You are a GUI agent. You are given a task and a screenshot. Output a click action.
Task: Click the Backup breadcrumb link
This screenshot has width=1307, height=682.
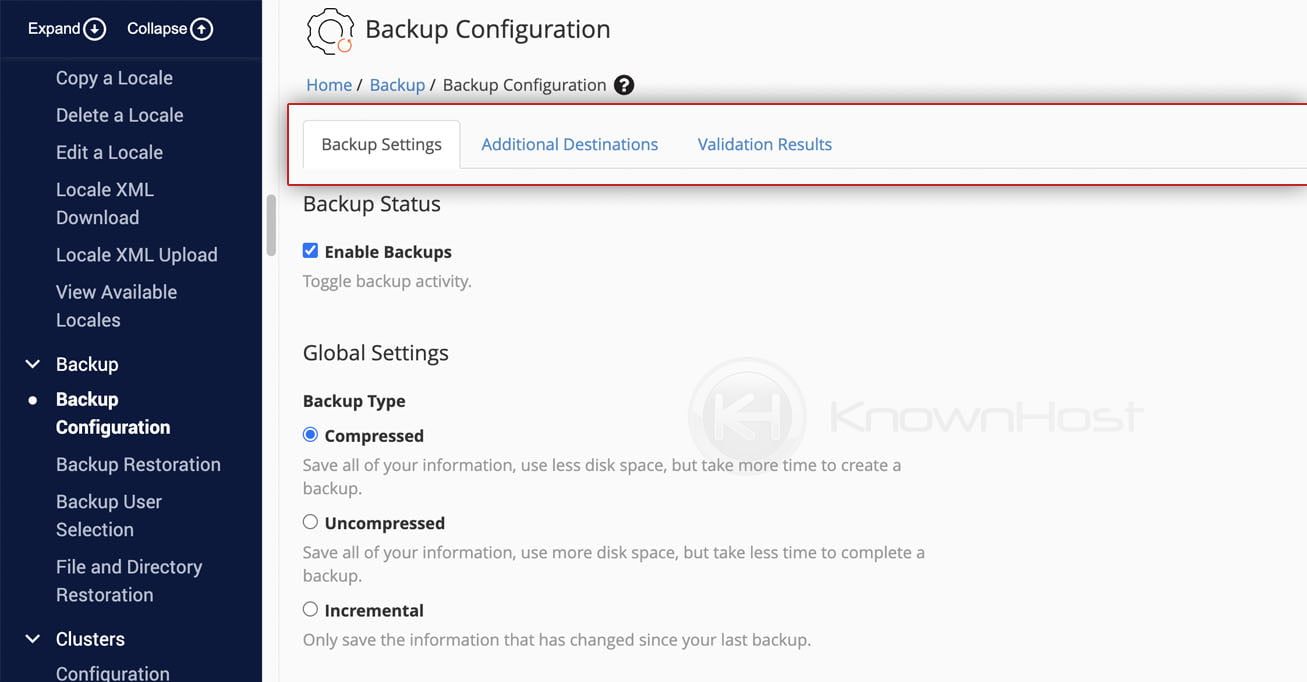tap(397, 84)
